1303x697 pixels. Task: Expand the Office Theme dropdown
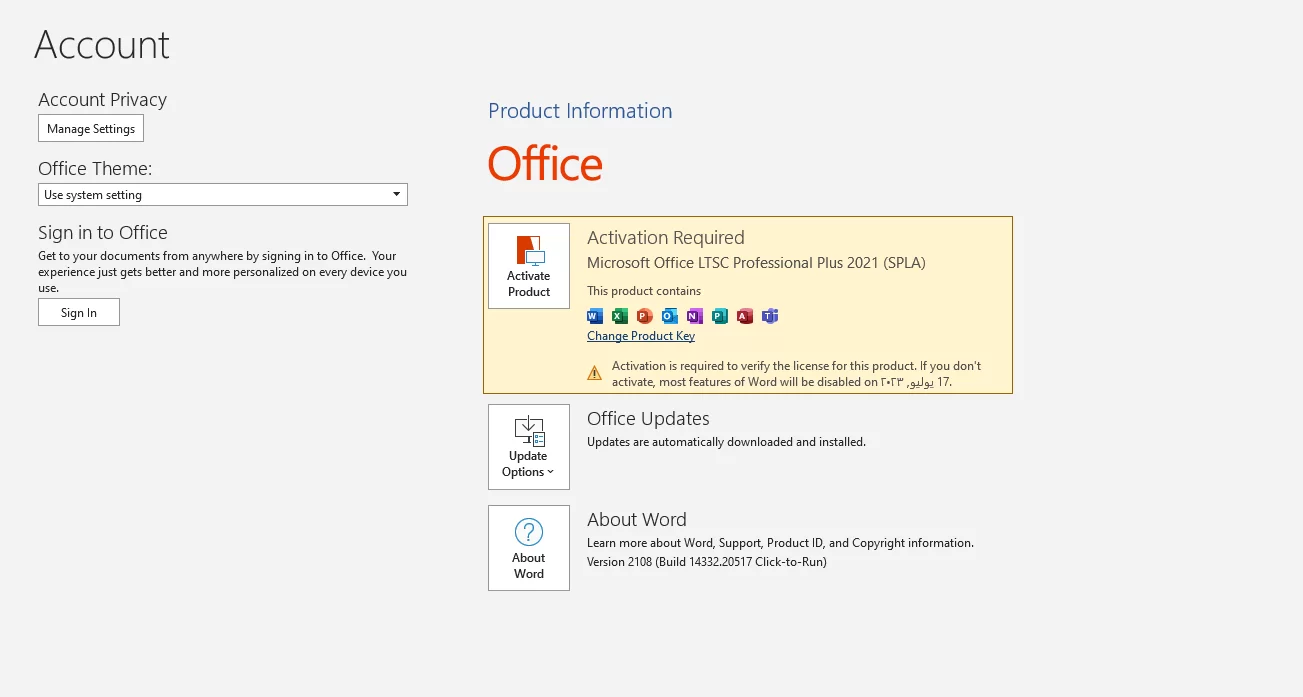point(223,195)
